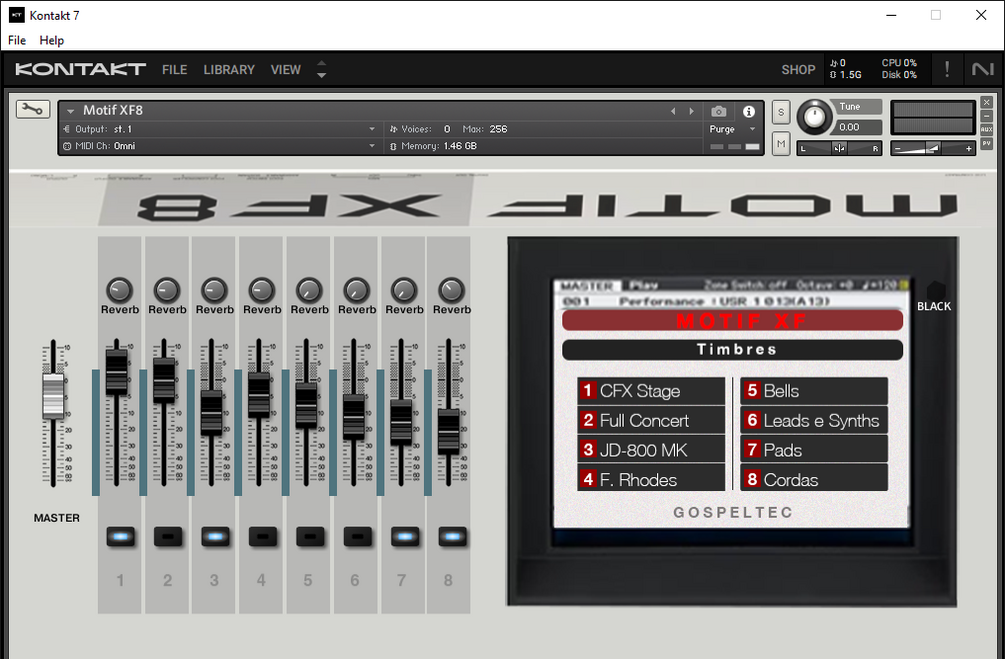
Task: Mute instrument with the M button
Action: (x=781, y=144)
